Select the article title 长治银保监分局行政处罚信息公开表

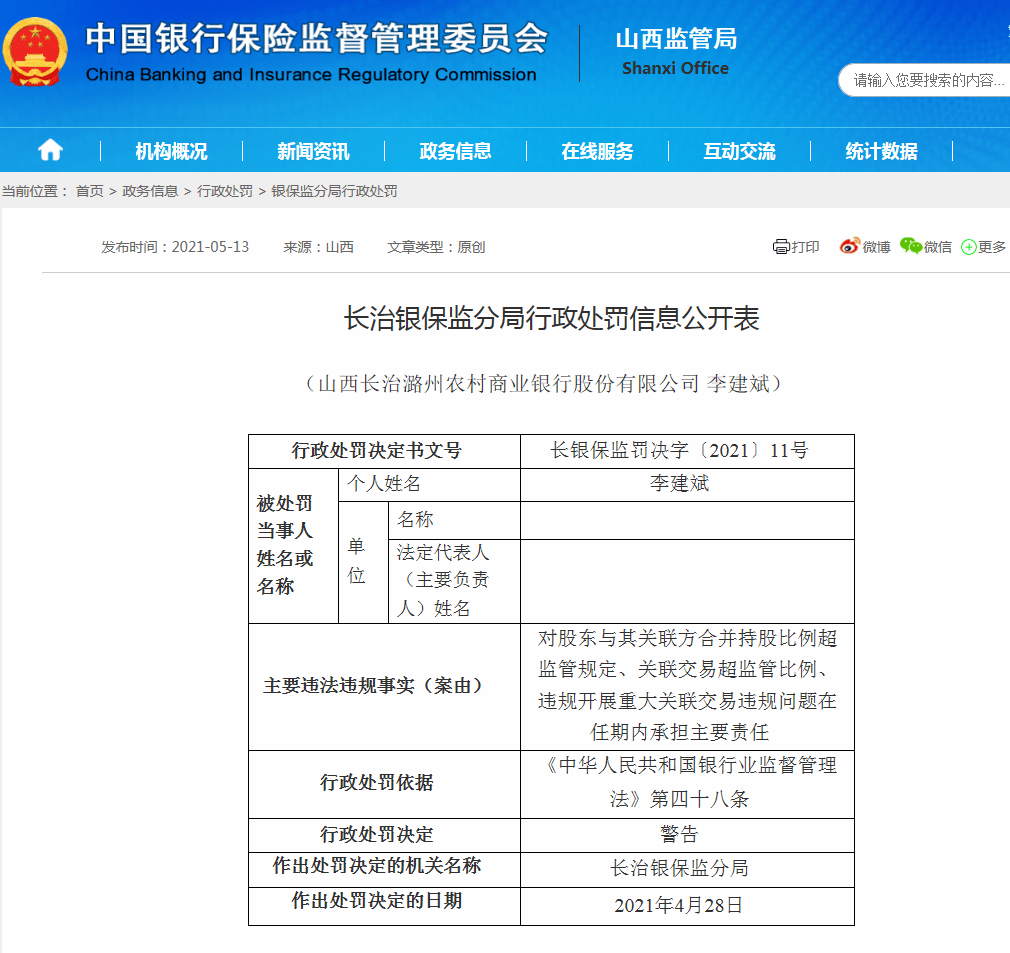(550, 317)
